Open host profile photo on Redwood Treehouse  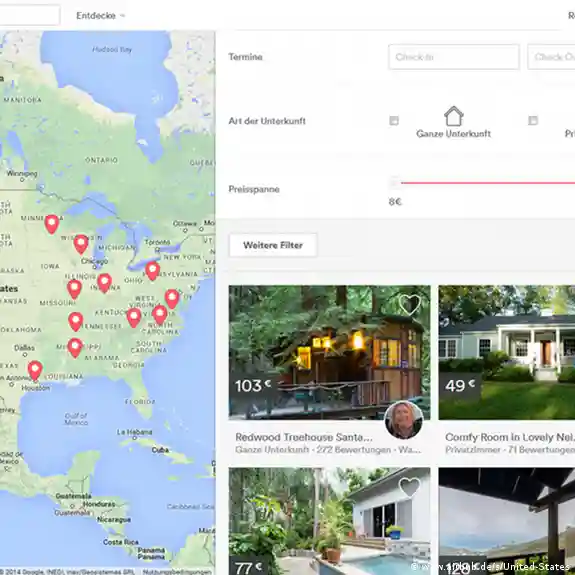403,420
